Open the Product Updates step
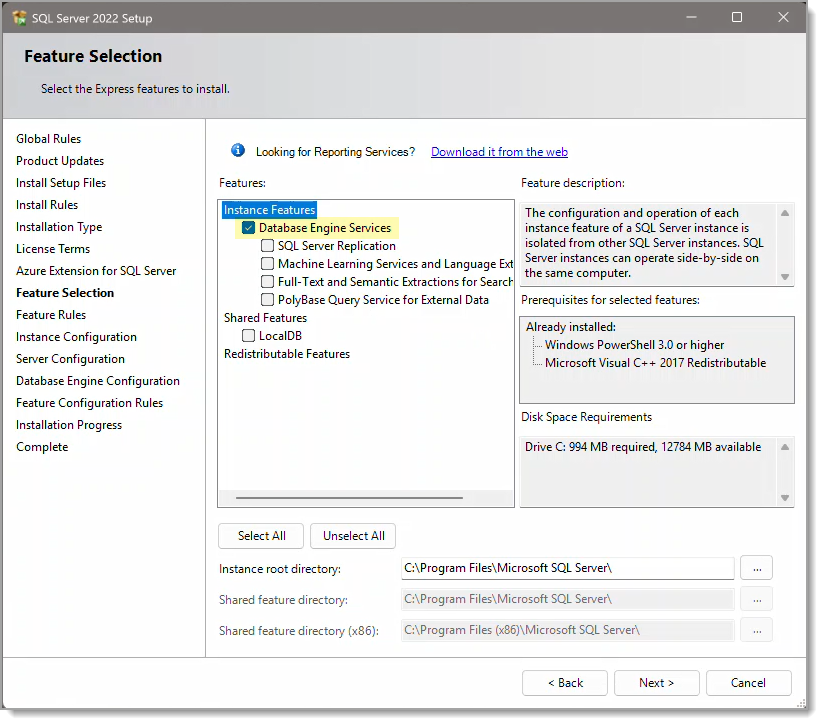The image size is (823, 725). (60, 161)
